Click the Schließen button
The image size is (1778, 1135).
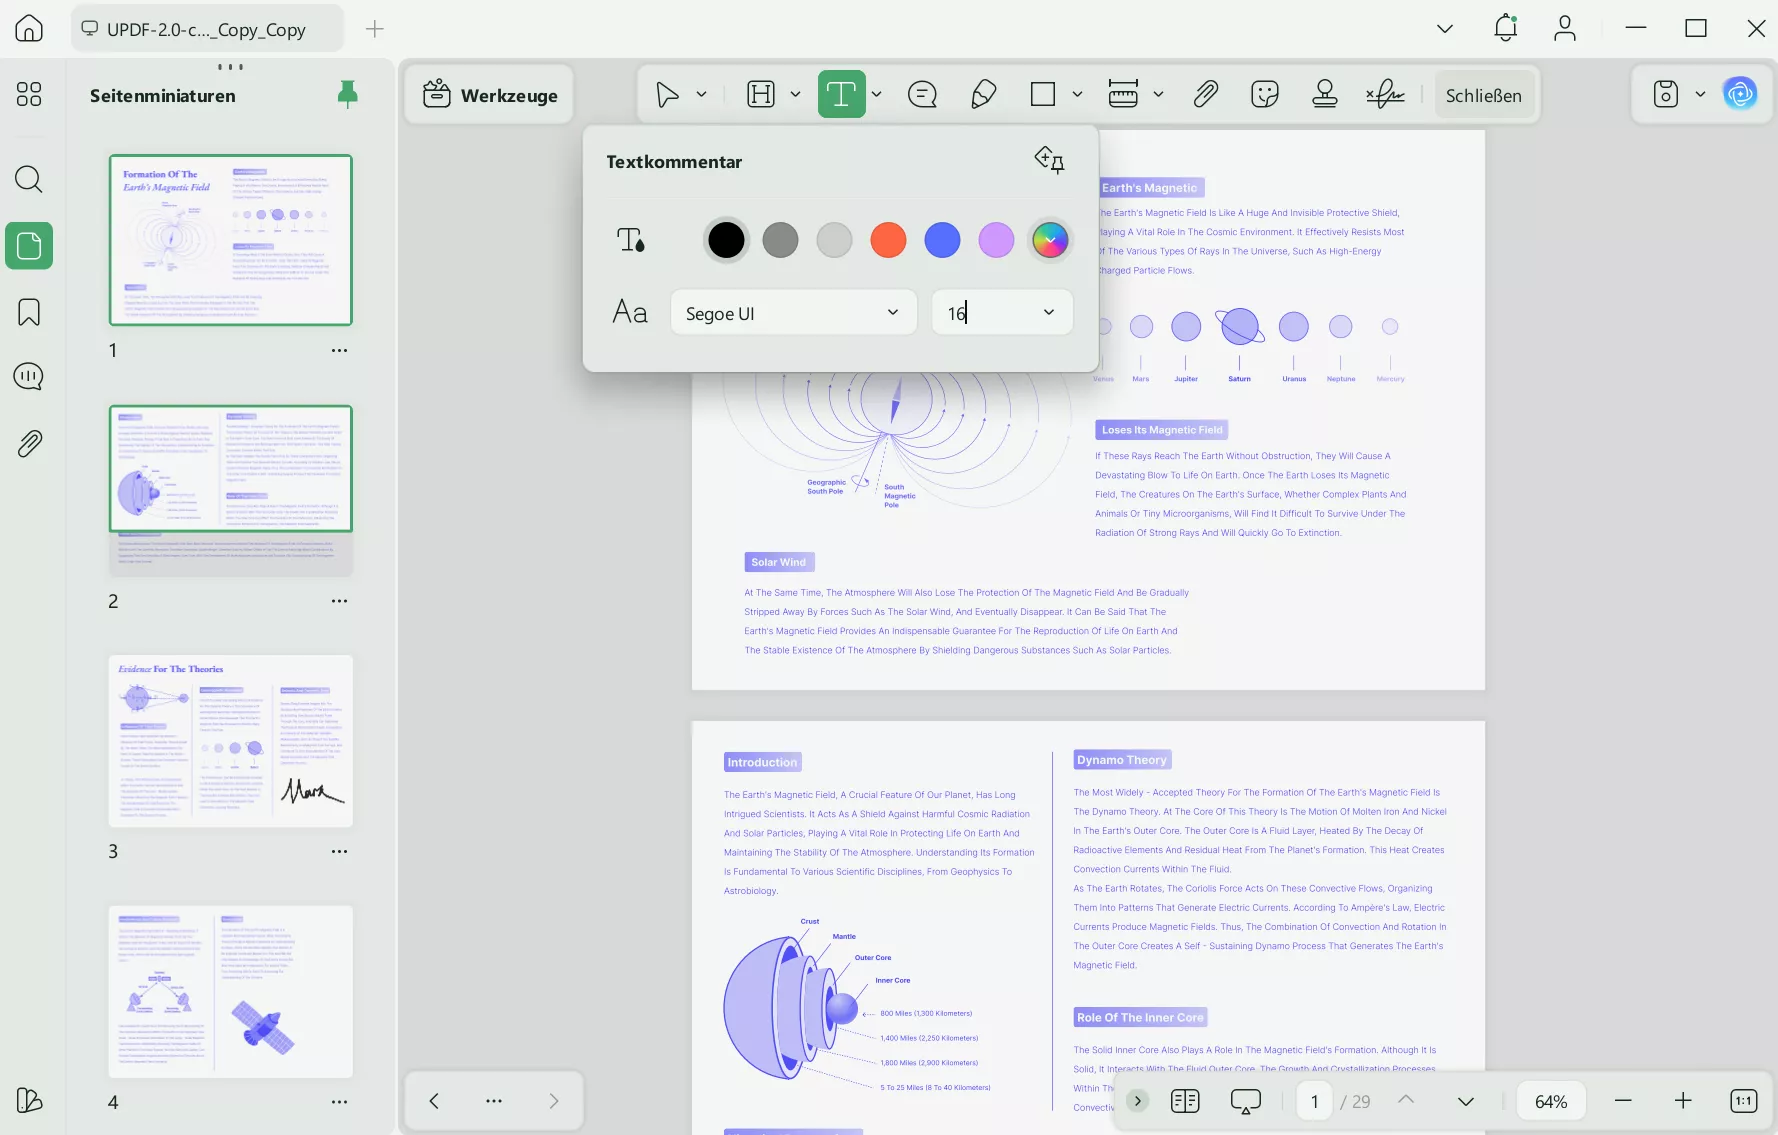pos(1484,95)
